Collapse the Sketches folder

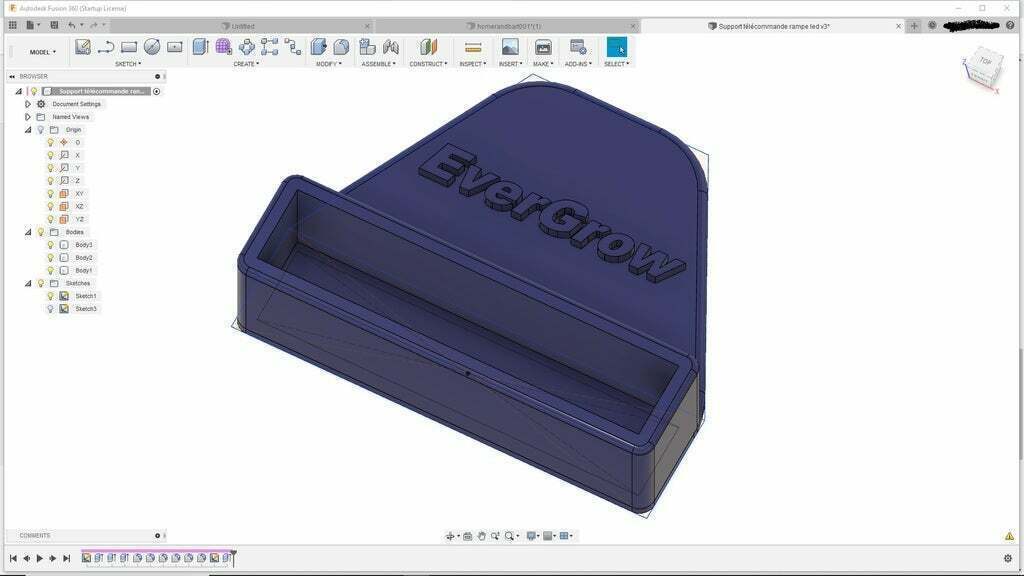coord(28,283)
